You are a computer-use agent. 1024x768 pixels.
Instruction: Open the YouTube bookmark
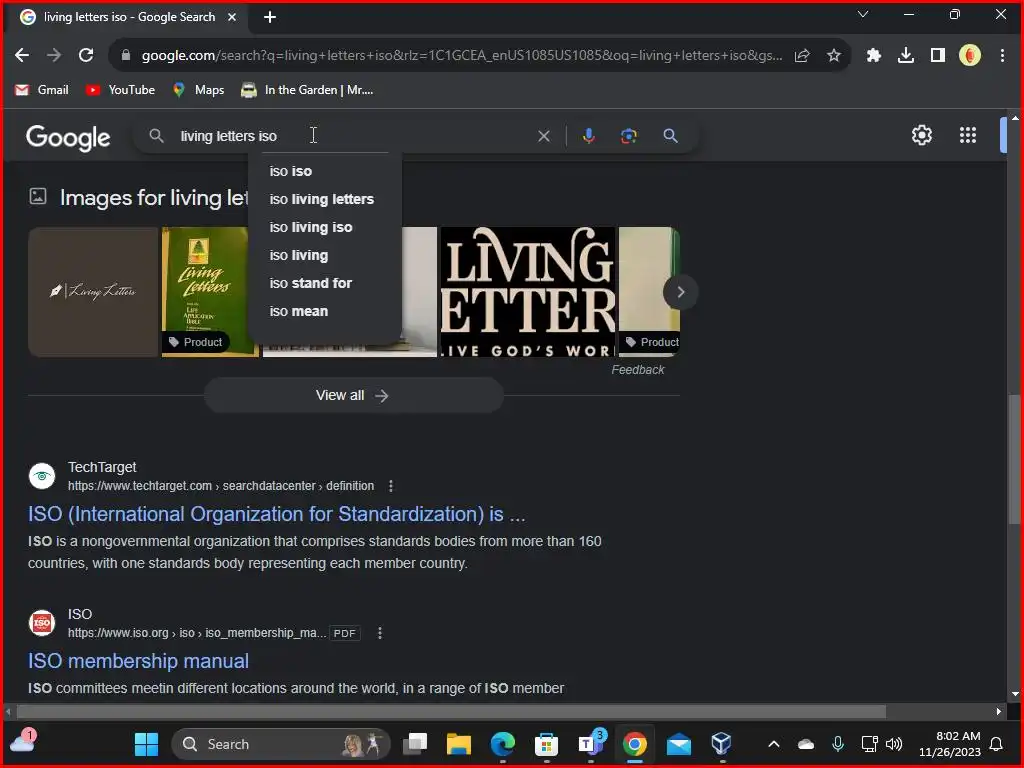[x=120, y=90]
